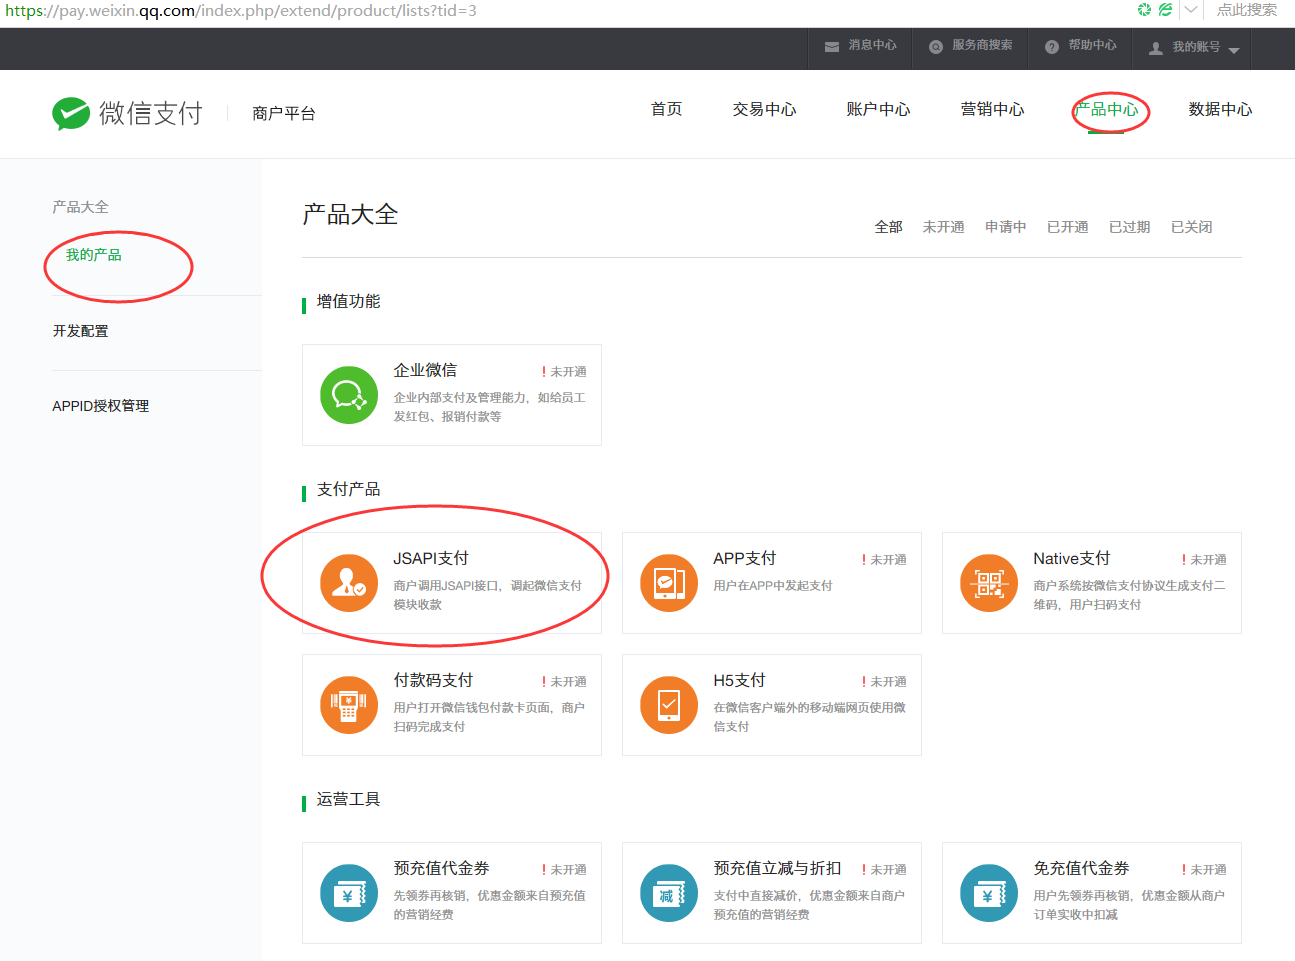Click the 预充值立减与折扣 discount icon
This screenshot has height=961, width=1295.
pos(669,893)
